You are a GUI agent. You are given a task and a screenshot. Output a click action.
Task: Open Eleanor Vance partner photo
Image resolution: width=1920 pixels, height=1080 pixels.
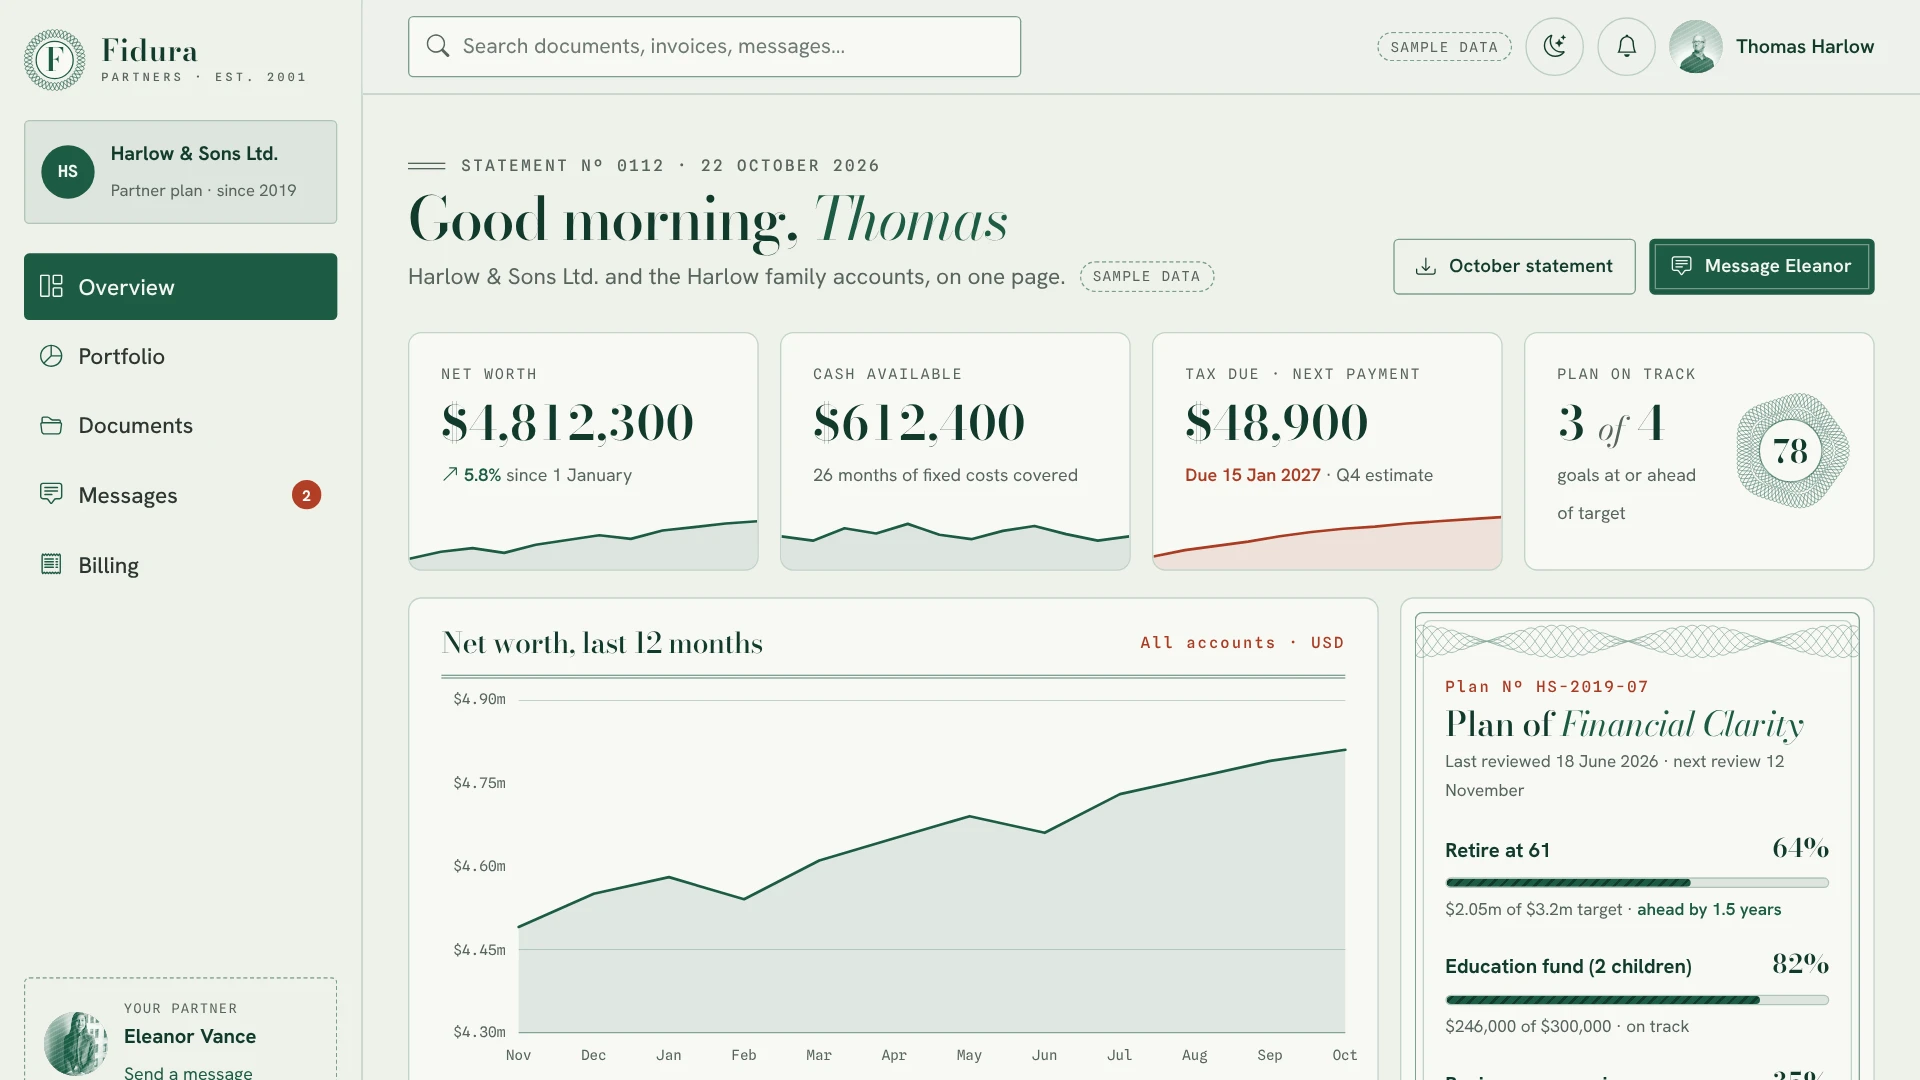point(76,1043)
